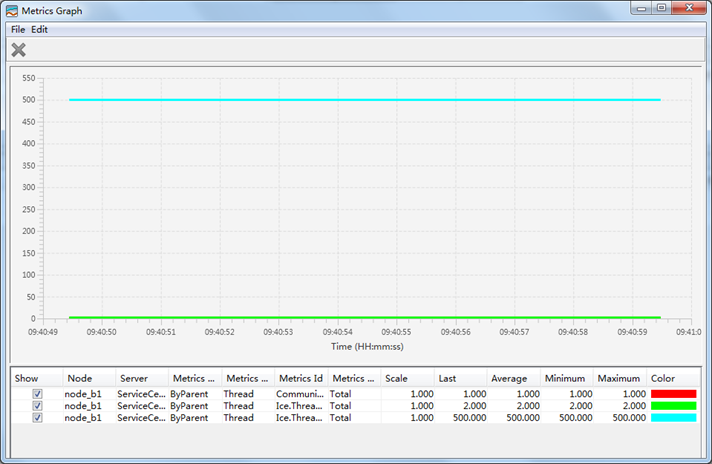The height and width of the screenshot is (464, 712).
Task: Select the Communi... Metrics Id cell
Action: click(x=301, y=394)
